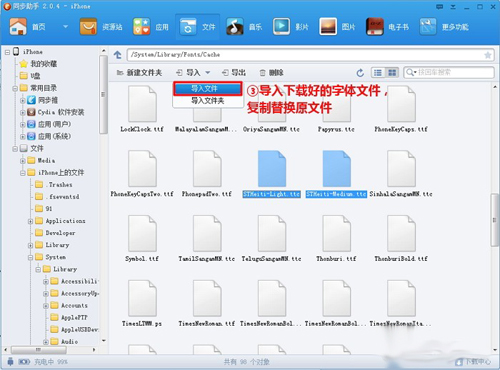Select the PhonepadTwo.ttf file
The image size is (500, 370).
[x=207, y=174]
